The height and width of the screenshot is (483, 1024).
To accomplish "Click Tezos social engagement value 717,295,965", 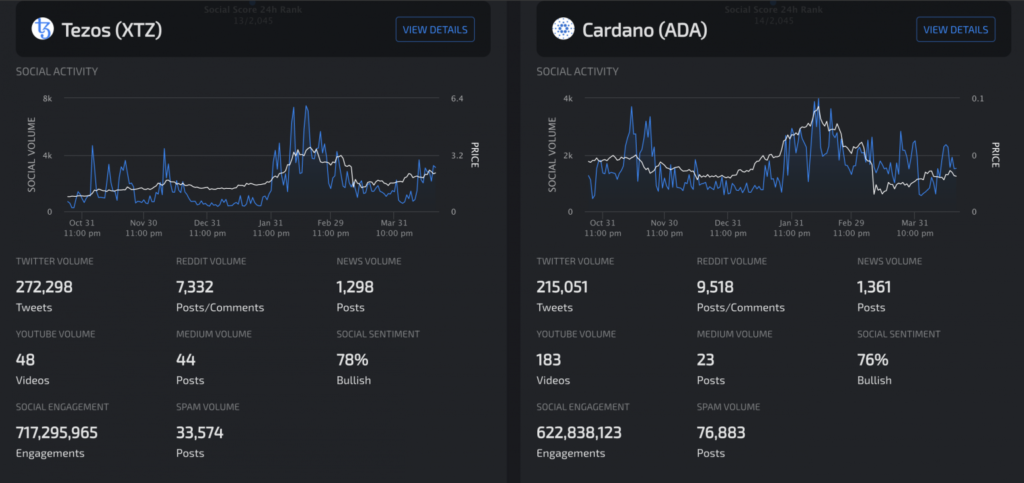I will pos(57,433).
